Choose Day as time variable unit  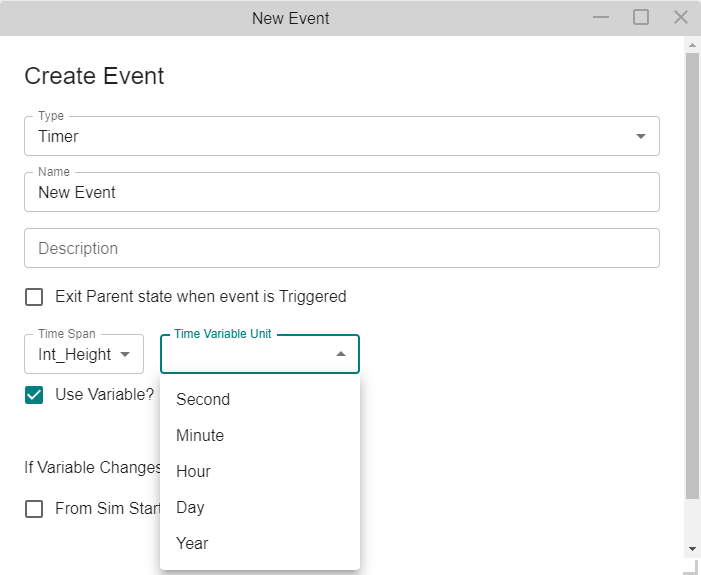[x=260, y=507]
